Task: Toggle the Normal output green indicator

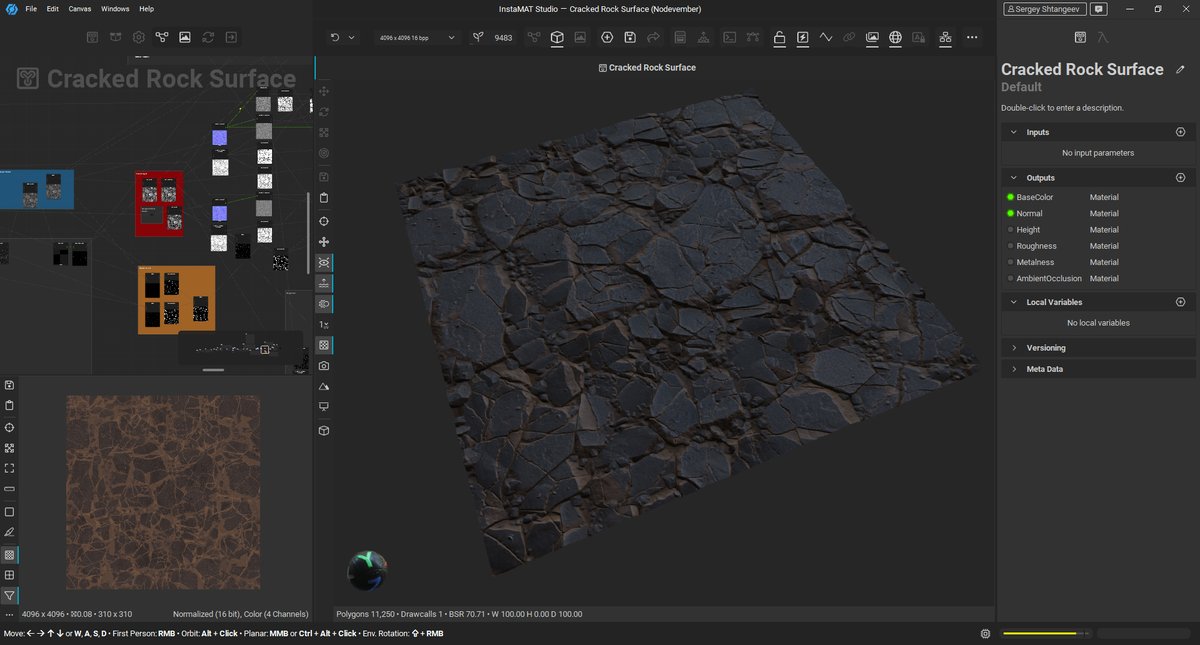Action: [x=1010, y=213]
